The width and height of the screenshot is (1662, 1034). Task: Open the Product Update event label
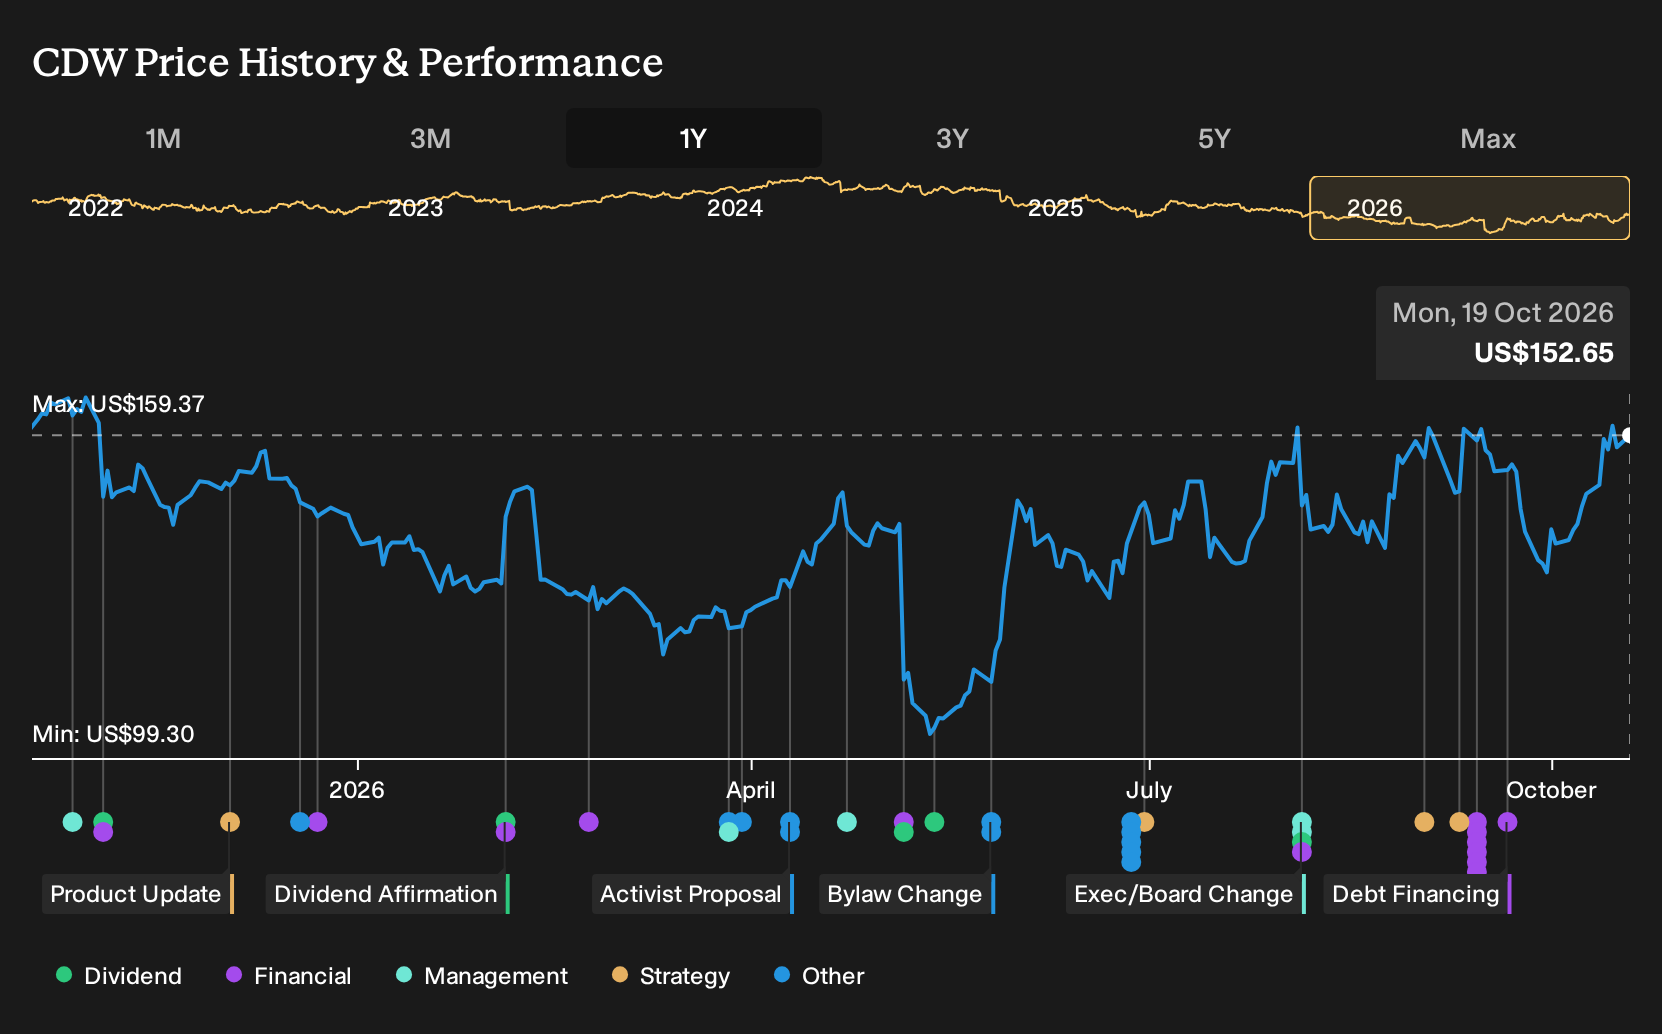point(137,894)
